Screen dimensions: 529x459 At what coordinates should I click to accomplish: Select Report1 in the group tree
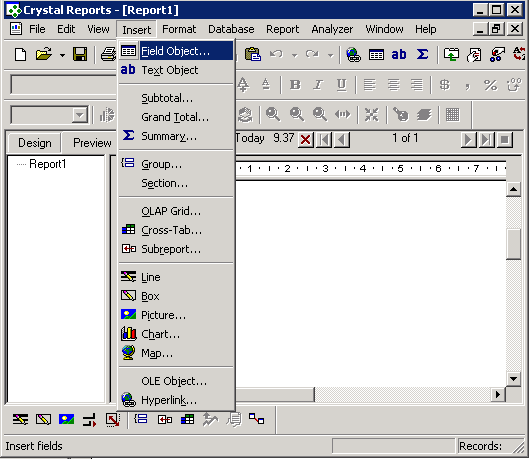pos(48,164)
